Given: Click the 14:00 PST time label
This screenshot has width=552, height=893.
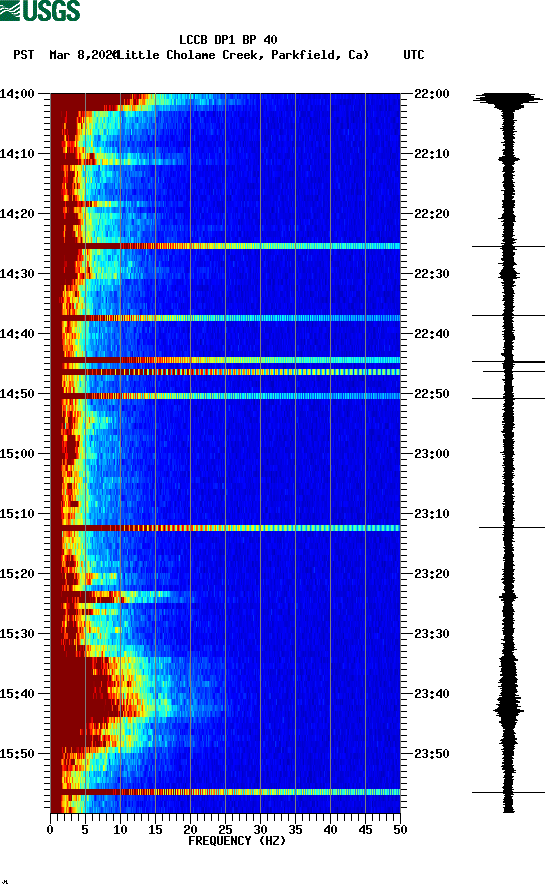Looking at the screenshot, I should 17,93.
